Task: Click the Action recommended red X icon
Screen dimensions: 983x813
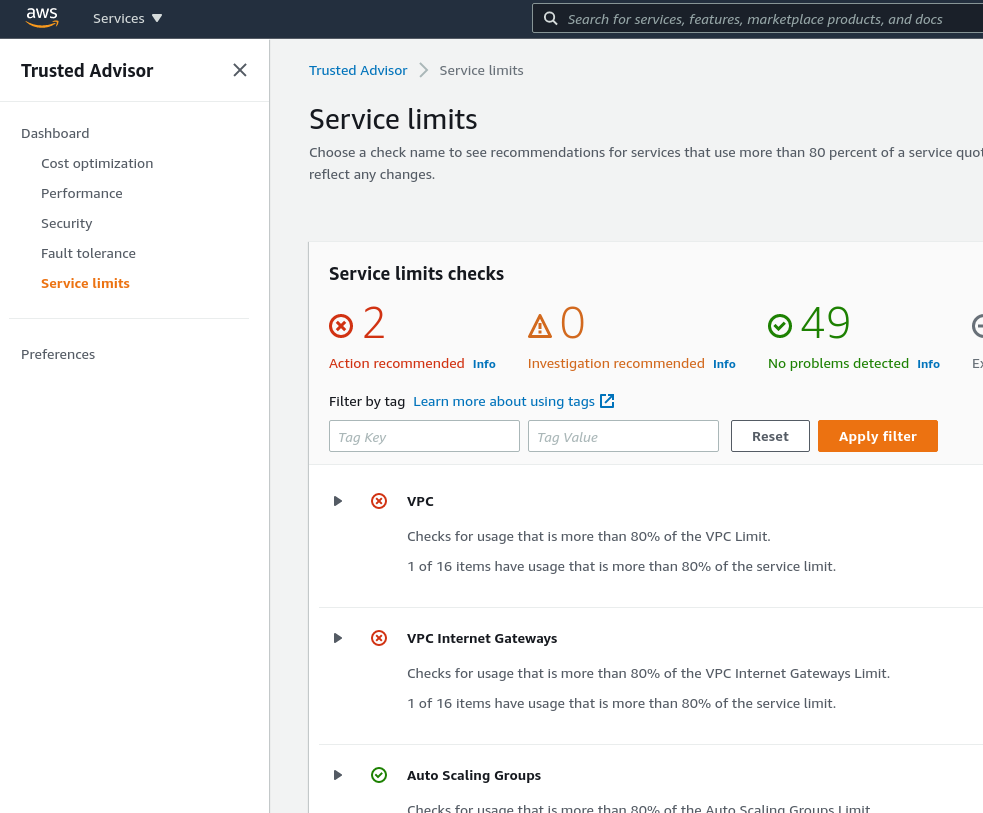Action: 341,326
